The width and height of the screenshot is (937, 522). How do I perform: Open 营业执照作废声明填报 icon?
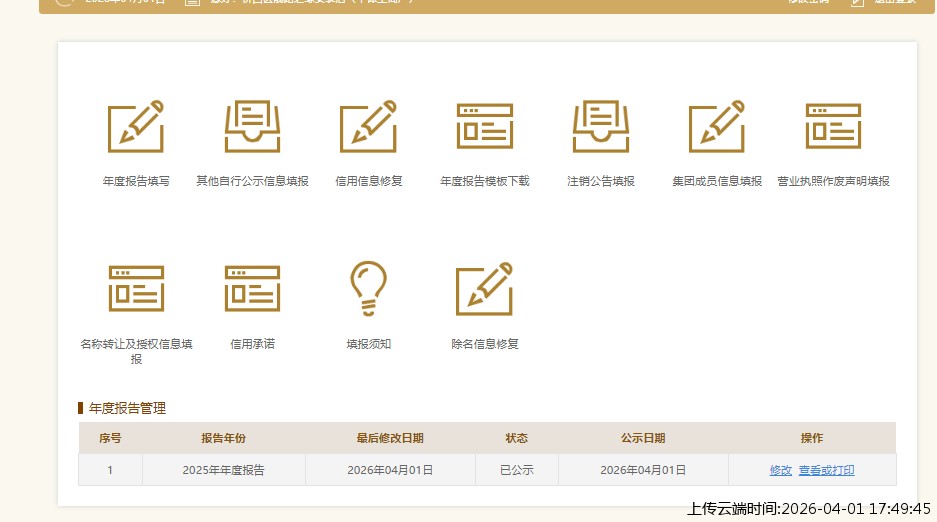(833, 126)
